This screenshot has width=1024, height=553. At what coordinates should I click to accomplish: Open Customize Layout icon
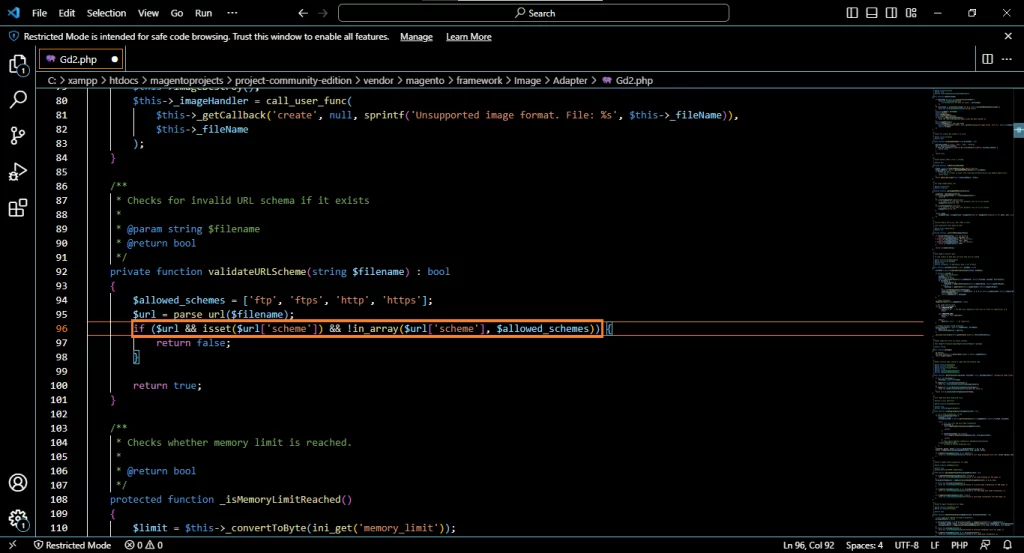point(911,13)
